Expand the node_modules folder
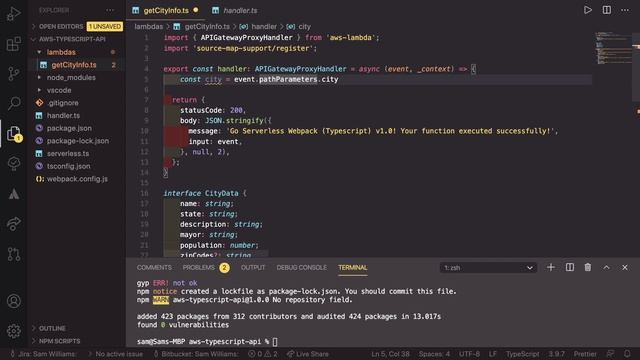The height and width of the screenshot is (360, 640). click(x=71, y=78)
